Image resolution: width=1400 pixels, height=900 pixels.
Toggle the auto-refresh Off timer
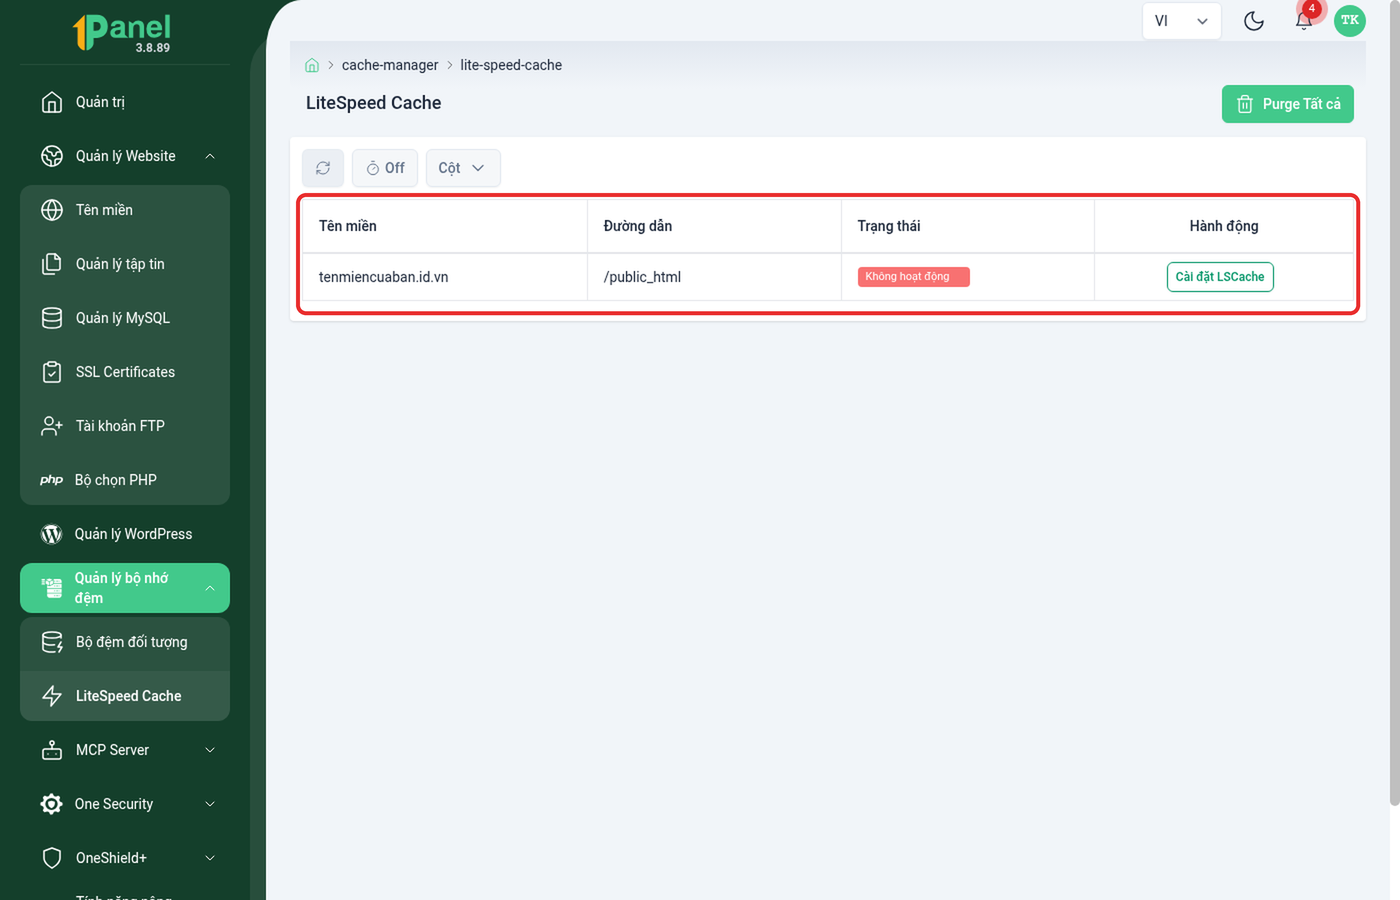[385, 168]
